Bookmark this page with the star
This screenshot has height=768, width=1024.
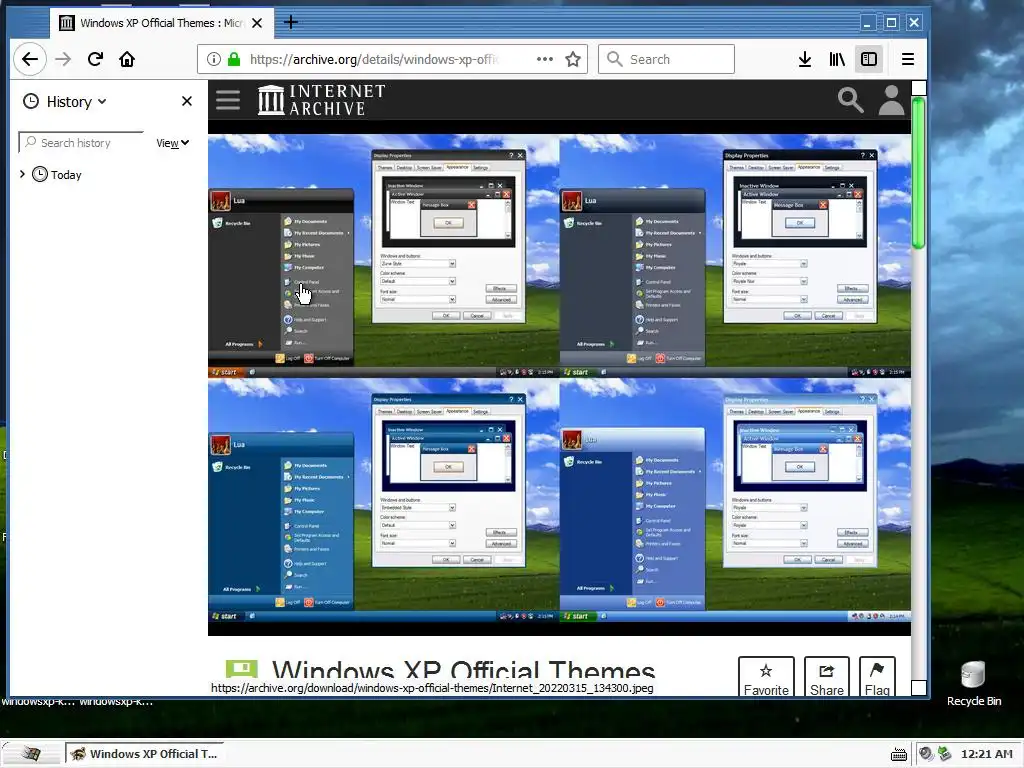click(573, 59)
